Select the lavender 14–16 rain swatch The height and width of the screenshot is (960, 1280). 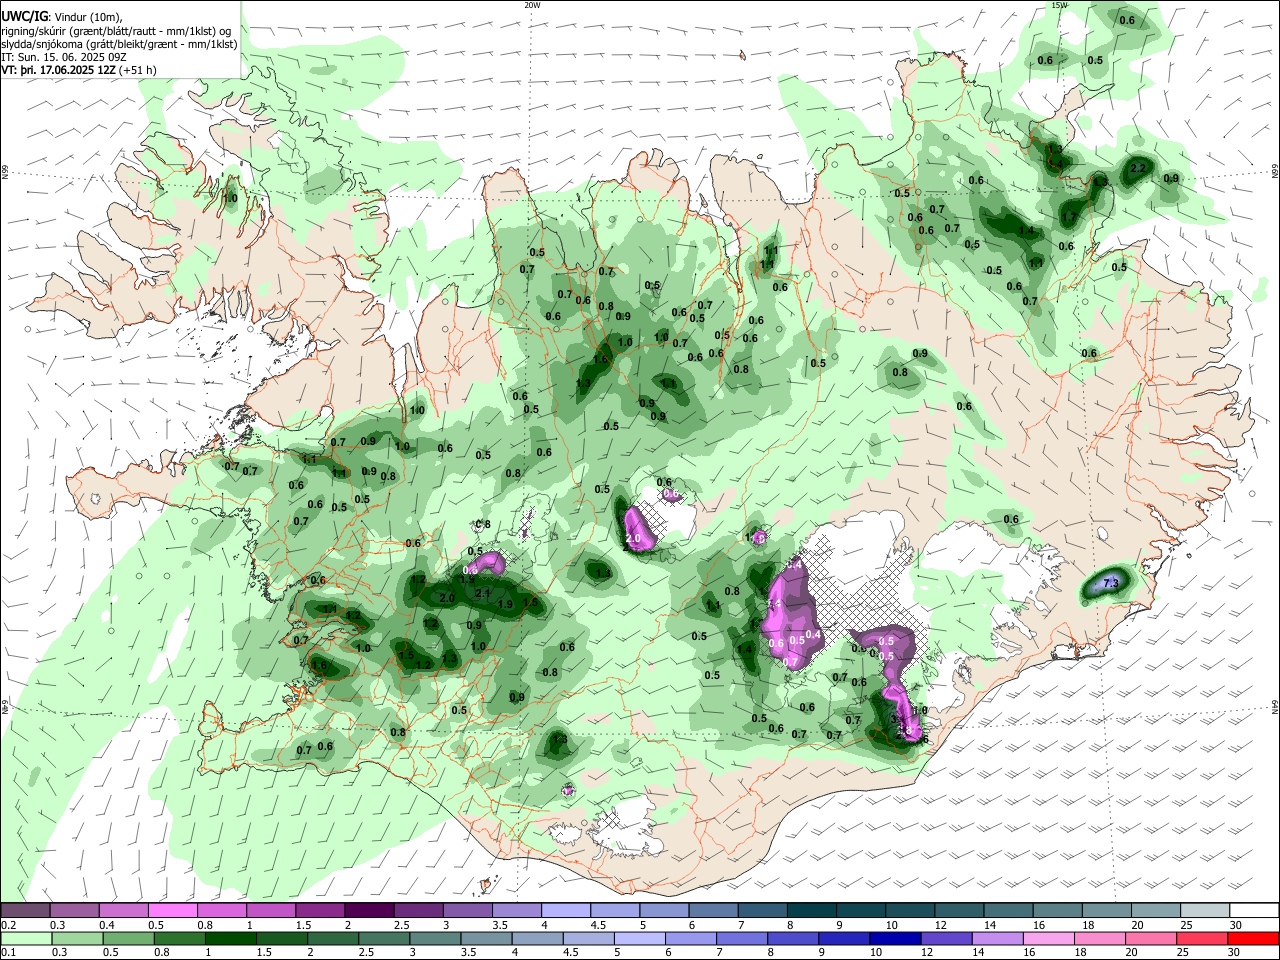[x=998, y=938]
